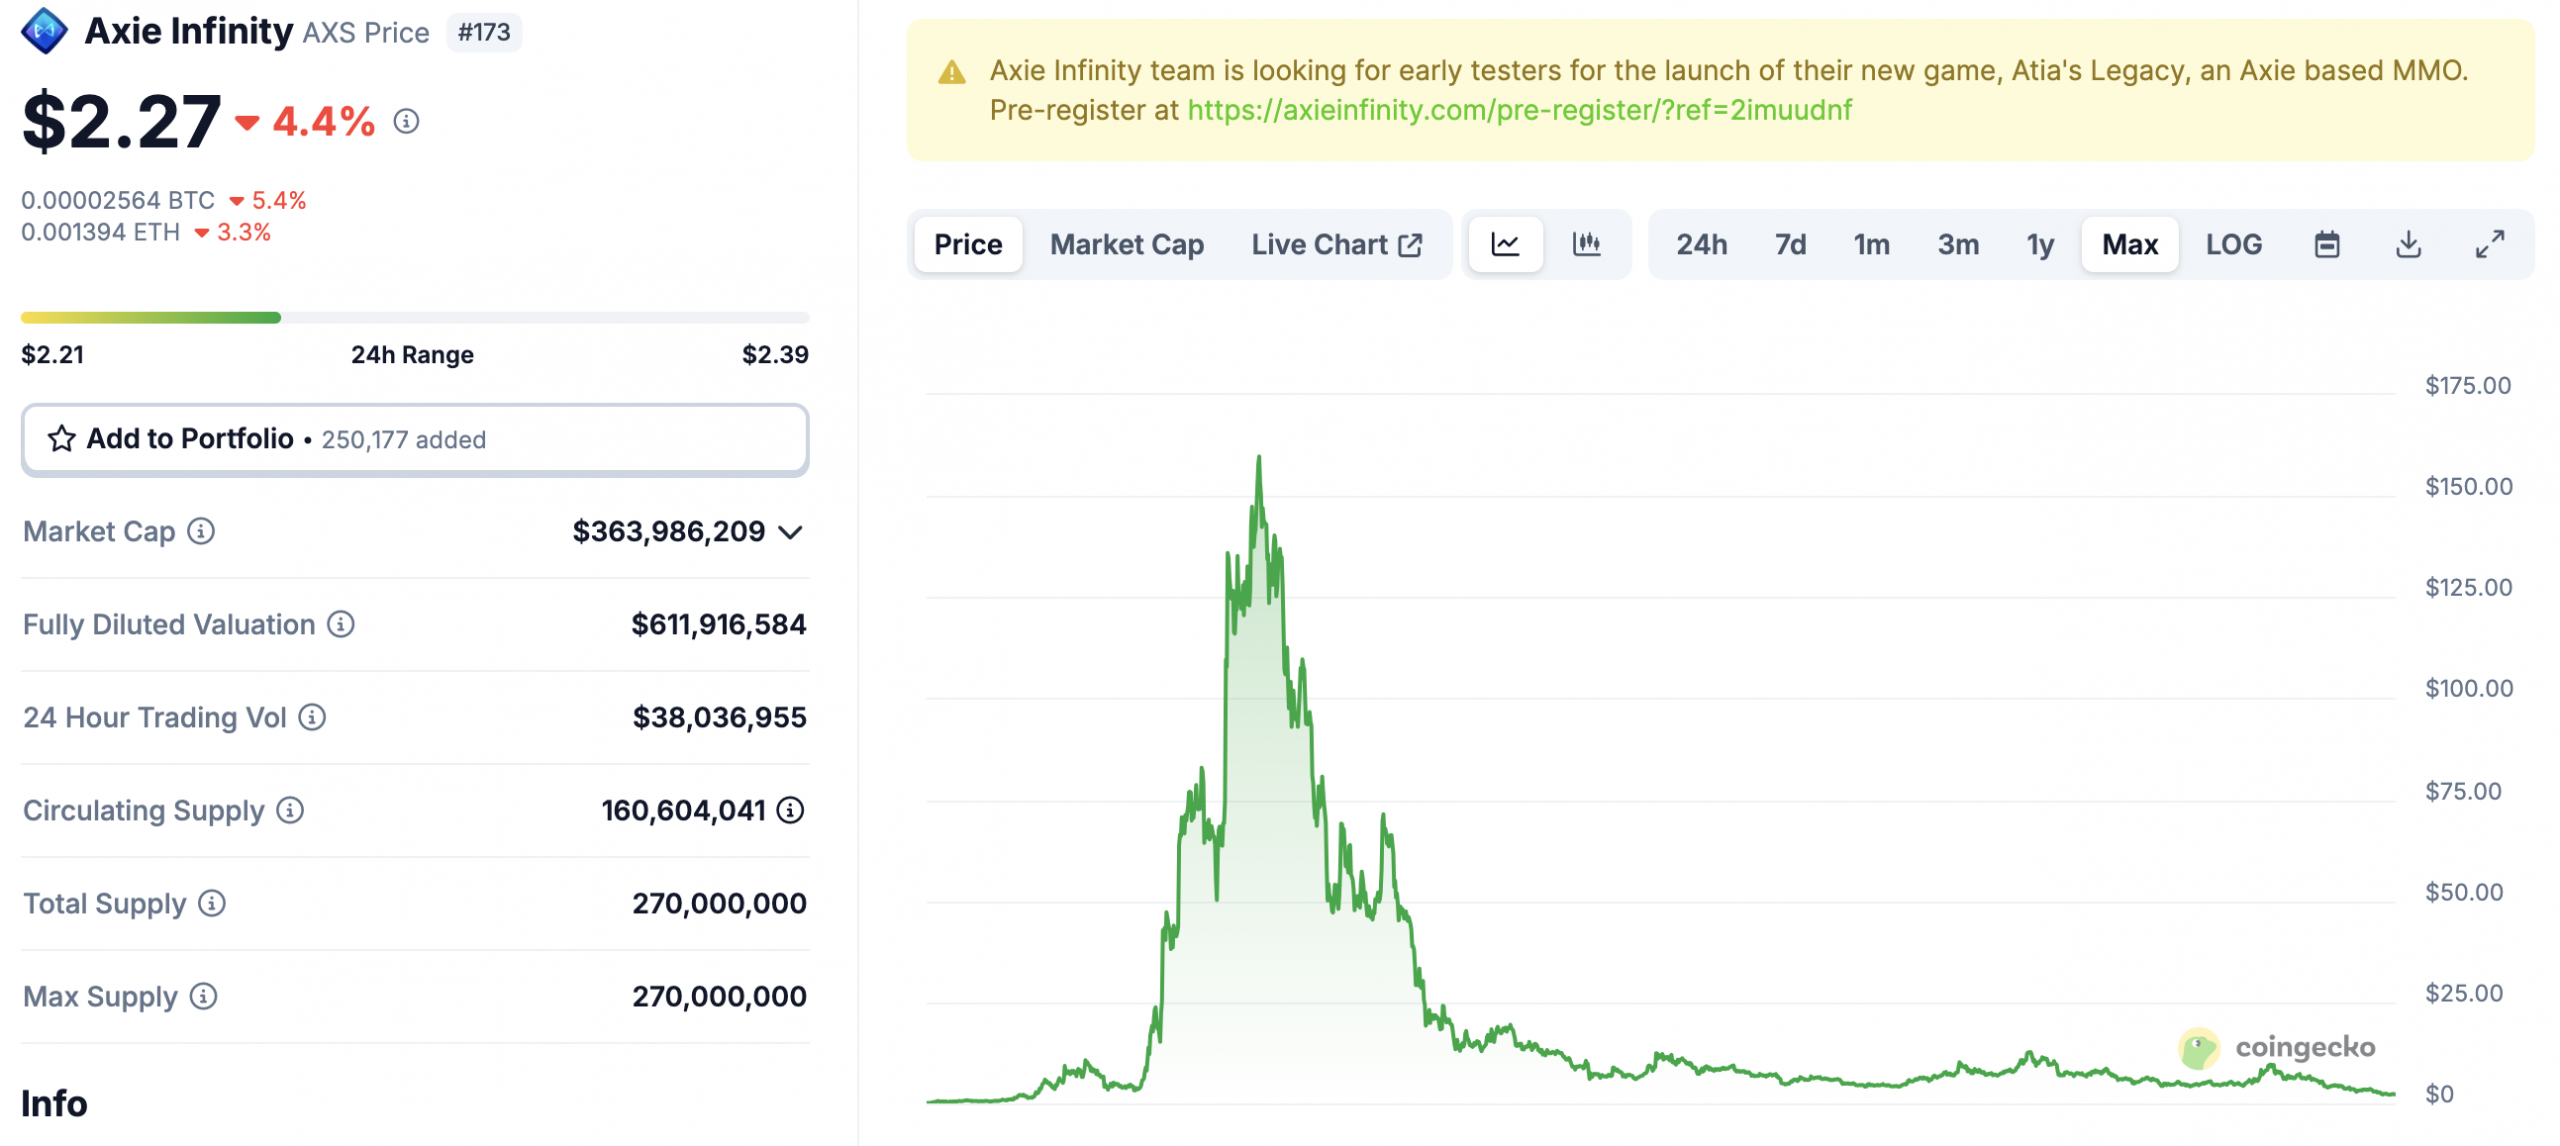Select the 24h time range
Viewport: 2560px width, 1146px height.
pyautogui.click(x=1701, y=244)
